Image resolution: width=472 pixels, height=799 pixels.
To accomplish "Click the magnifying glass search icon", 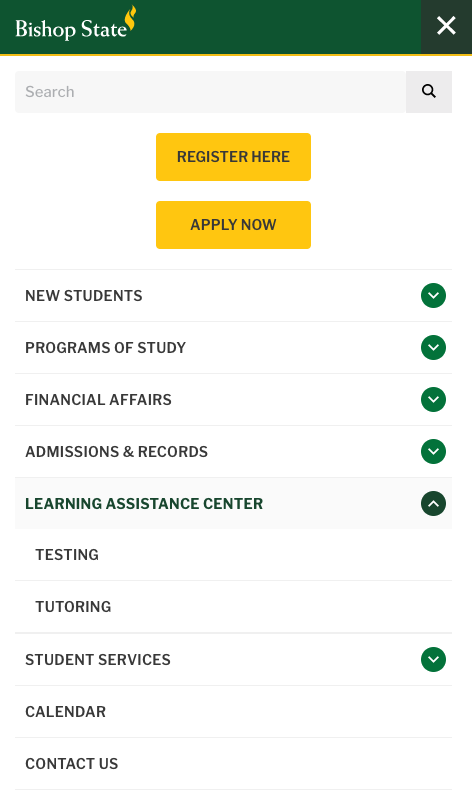I will pos(429,92).
